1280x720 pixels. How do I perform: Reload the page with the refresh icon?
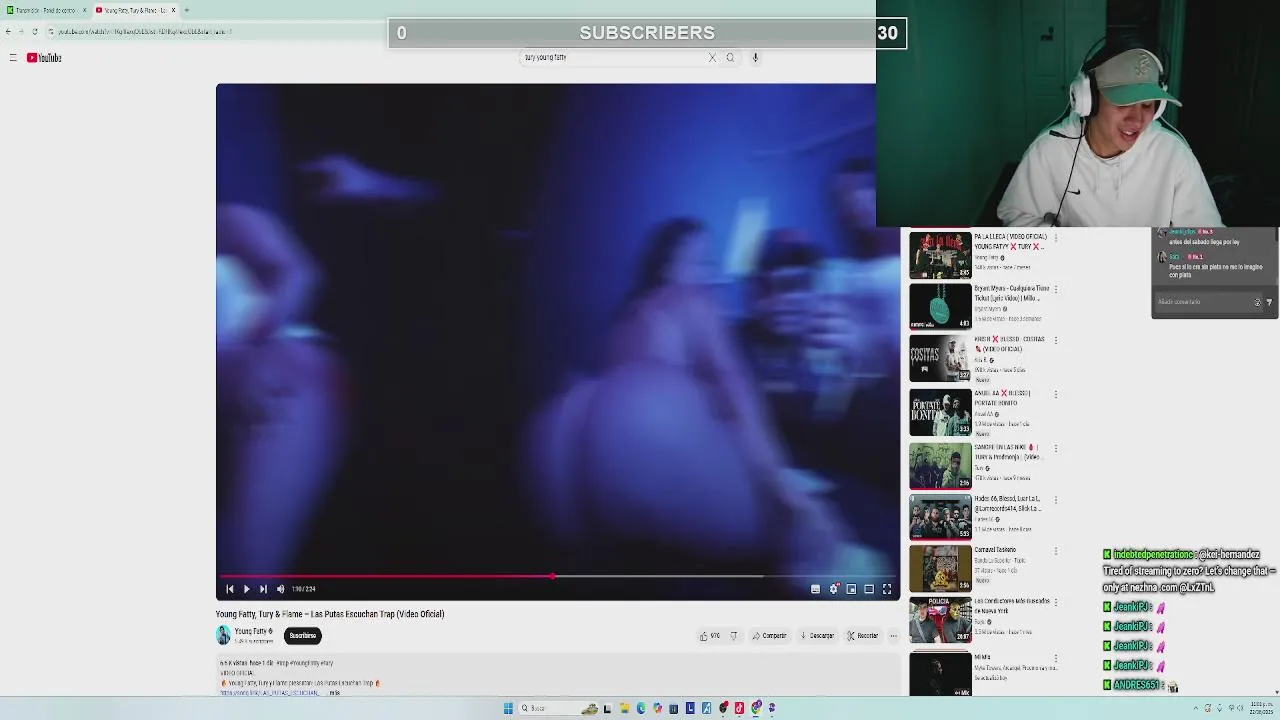click(x=35, y=31)
